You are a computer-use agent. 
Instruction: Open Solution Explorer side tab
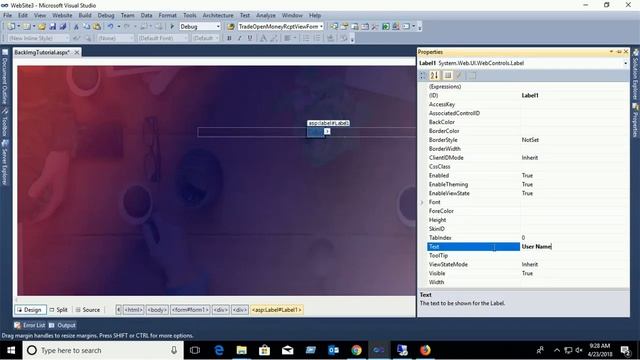tap(636, 74)
